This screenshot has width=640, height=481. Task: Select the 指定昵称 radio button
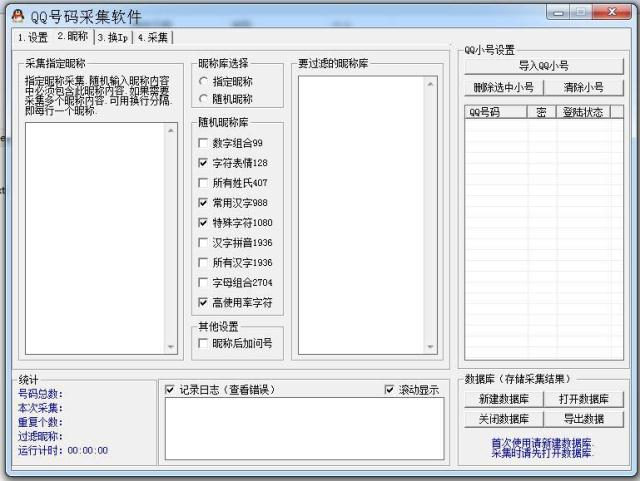pos(226,82)
